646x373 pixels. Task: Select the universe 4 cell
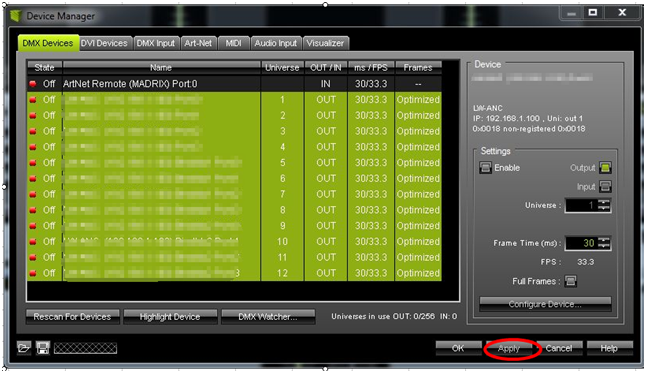[283, 147]
